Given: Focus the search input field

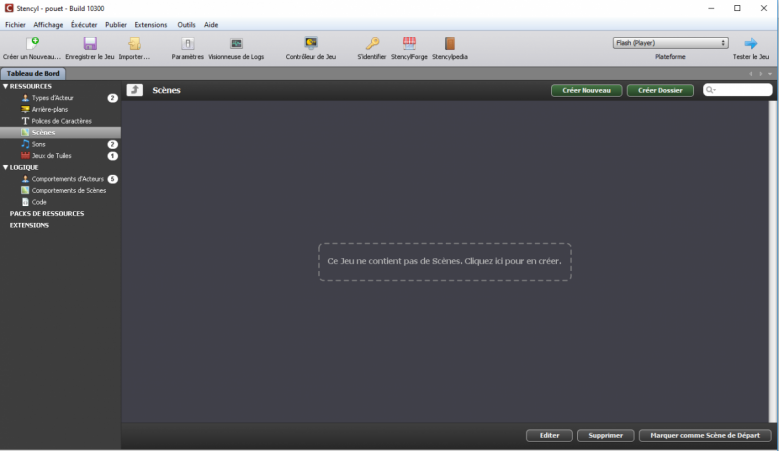Looking at the screenshot, I should click(738, 90).
